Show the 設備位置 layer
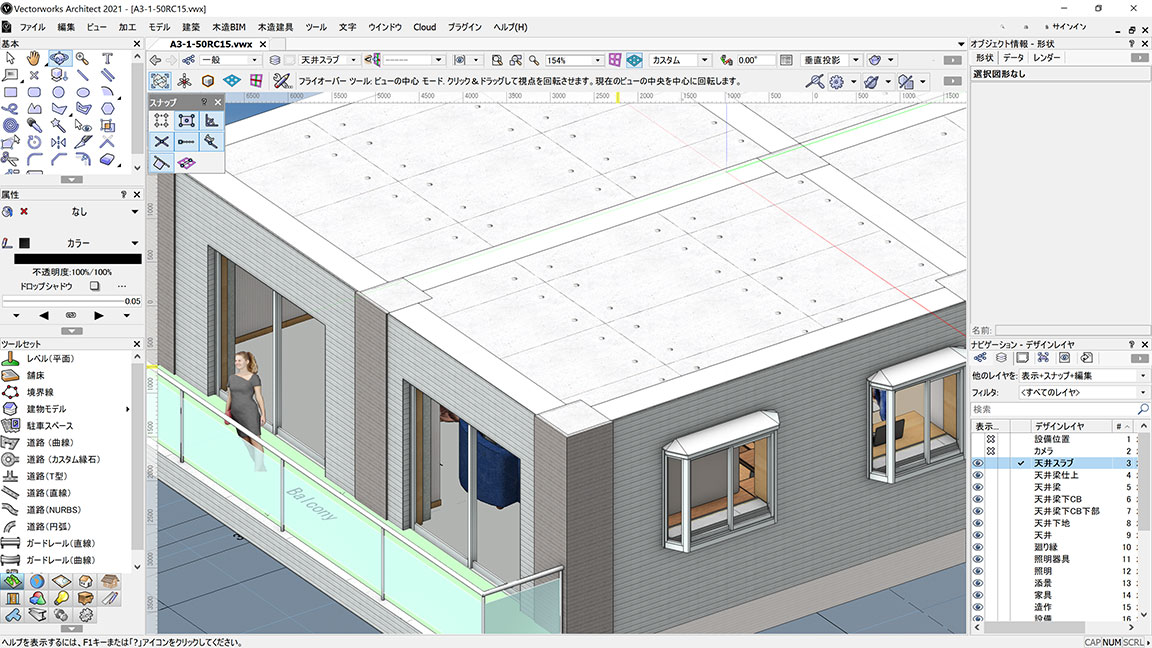1152x648 pixels. click(x=978, y=438)
